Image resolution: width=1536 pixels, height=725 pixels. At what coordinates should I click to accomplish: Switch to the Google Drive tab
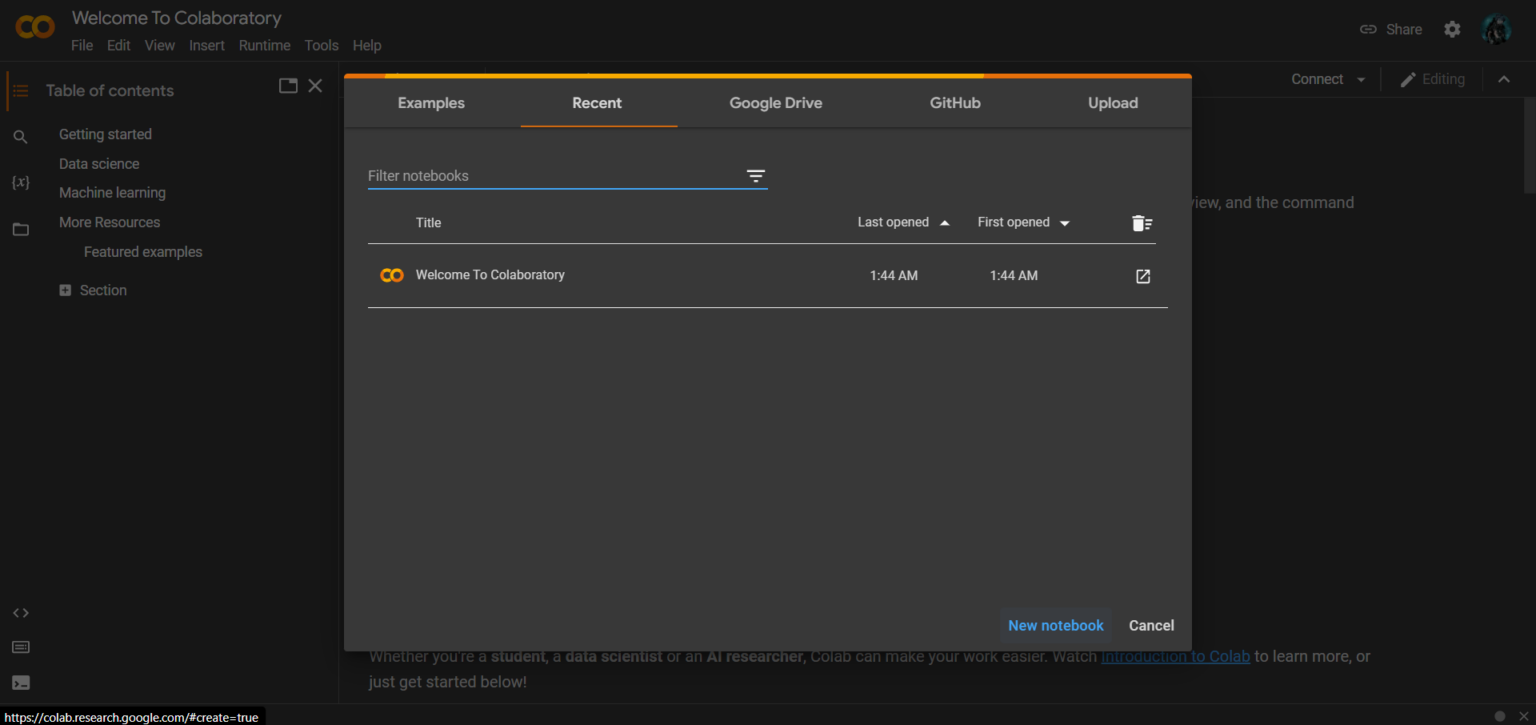775,103
